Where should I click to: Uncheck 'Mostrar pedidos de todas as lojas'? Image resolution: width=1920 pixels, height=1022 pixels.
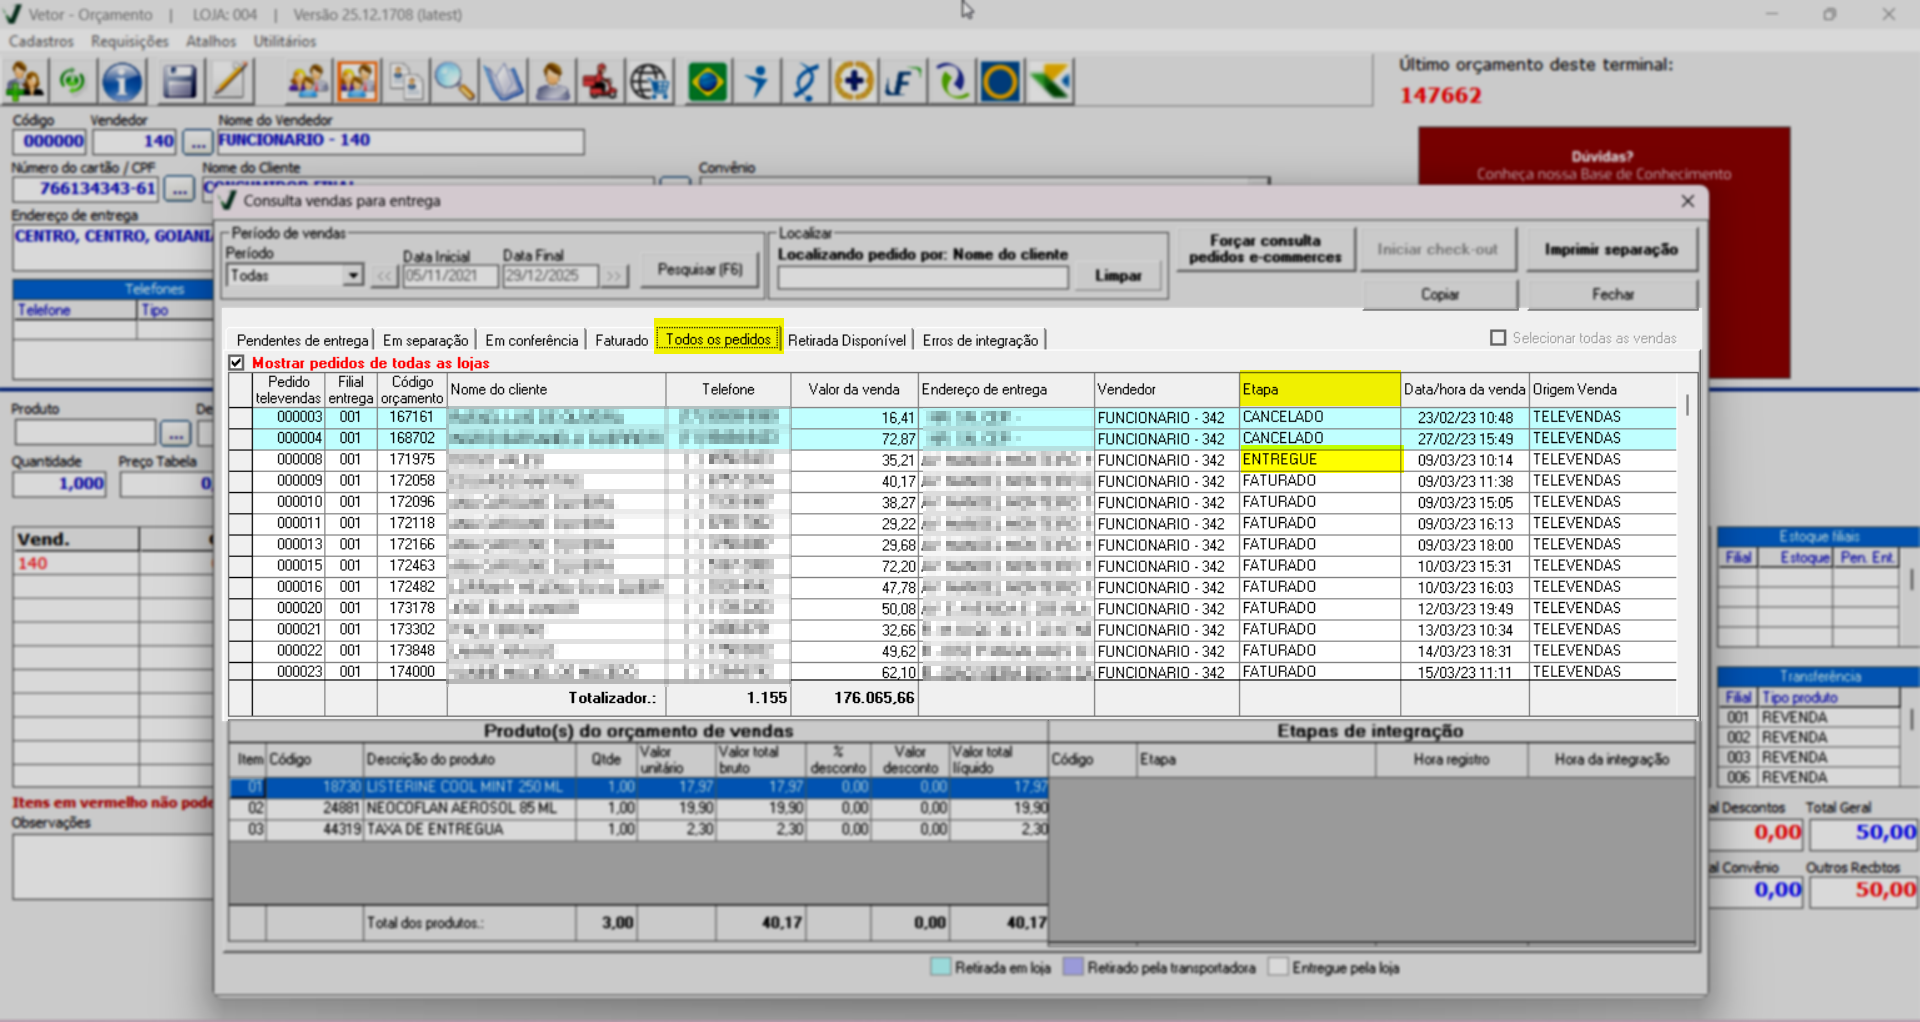tap(237, 363)
